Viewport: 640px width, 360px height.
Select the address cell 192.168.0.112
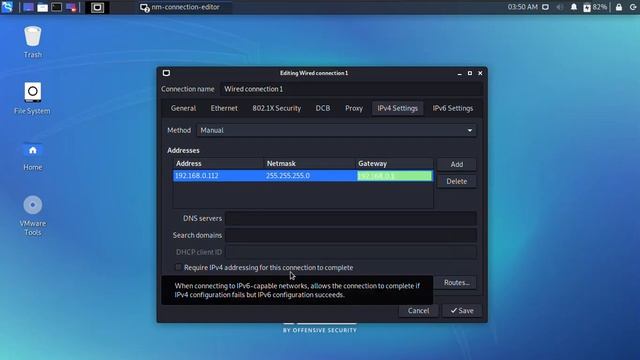(218, 176)
